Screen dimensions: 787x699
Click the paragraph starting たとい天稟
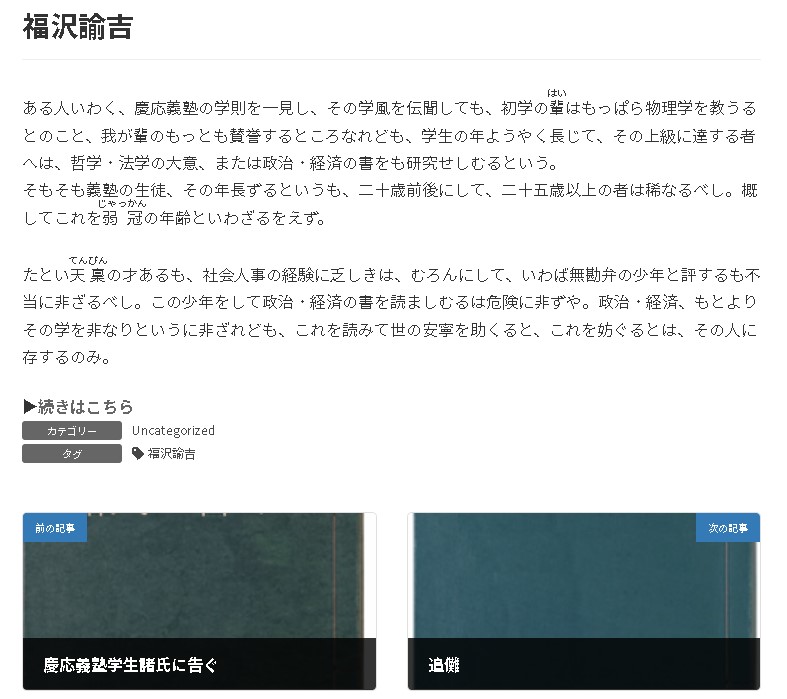390,315
